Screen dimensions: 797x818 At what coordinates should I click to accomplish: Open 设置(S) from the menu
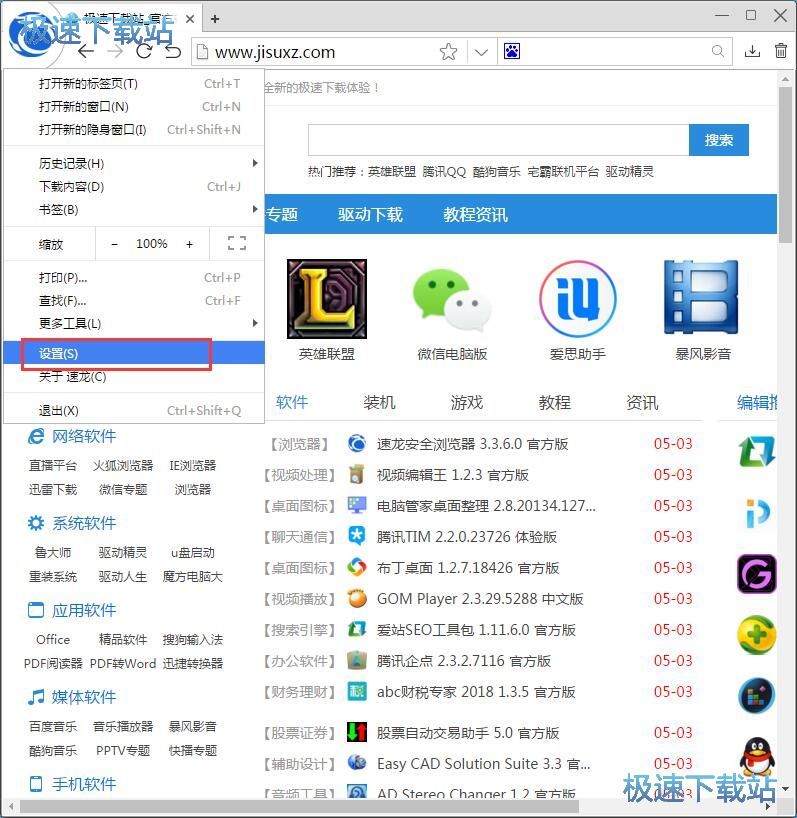[134, 353]
